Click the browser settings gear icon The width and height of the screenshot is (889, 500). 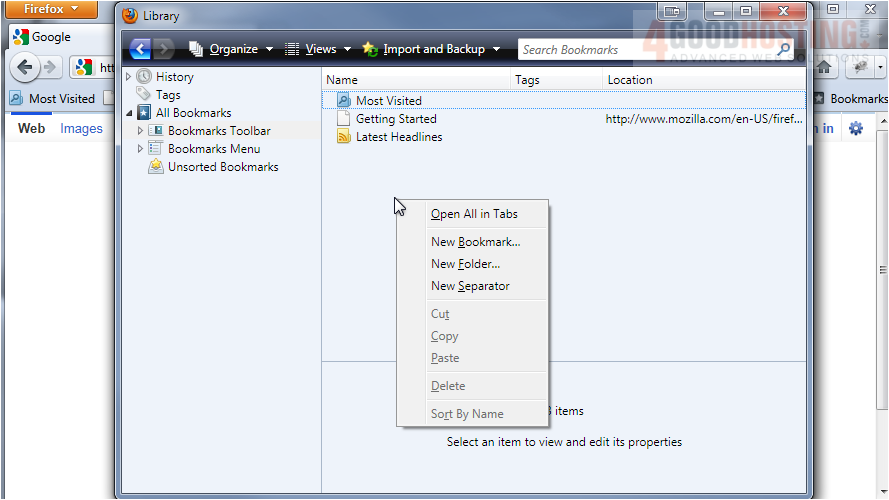click(856, 128)
